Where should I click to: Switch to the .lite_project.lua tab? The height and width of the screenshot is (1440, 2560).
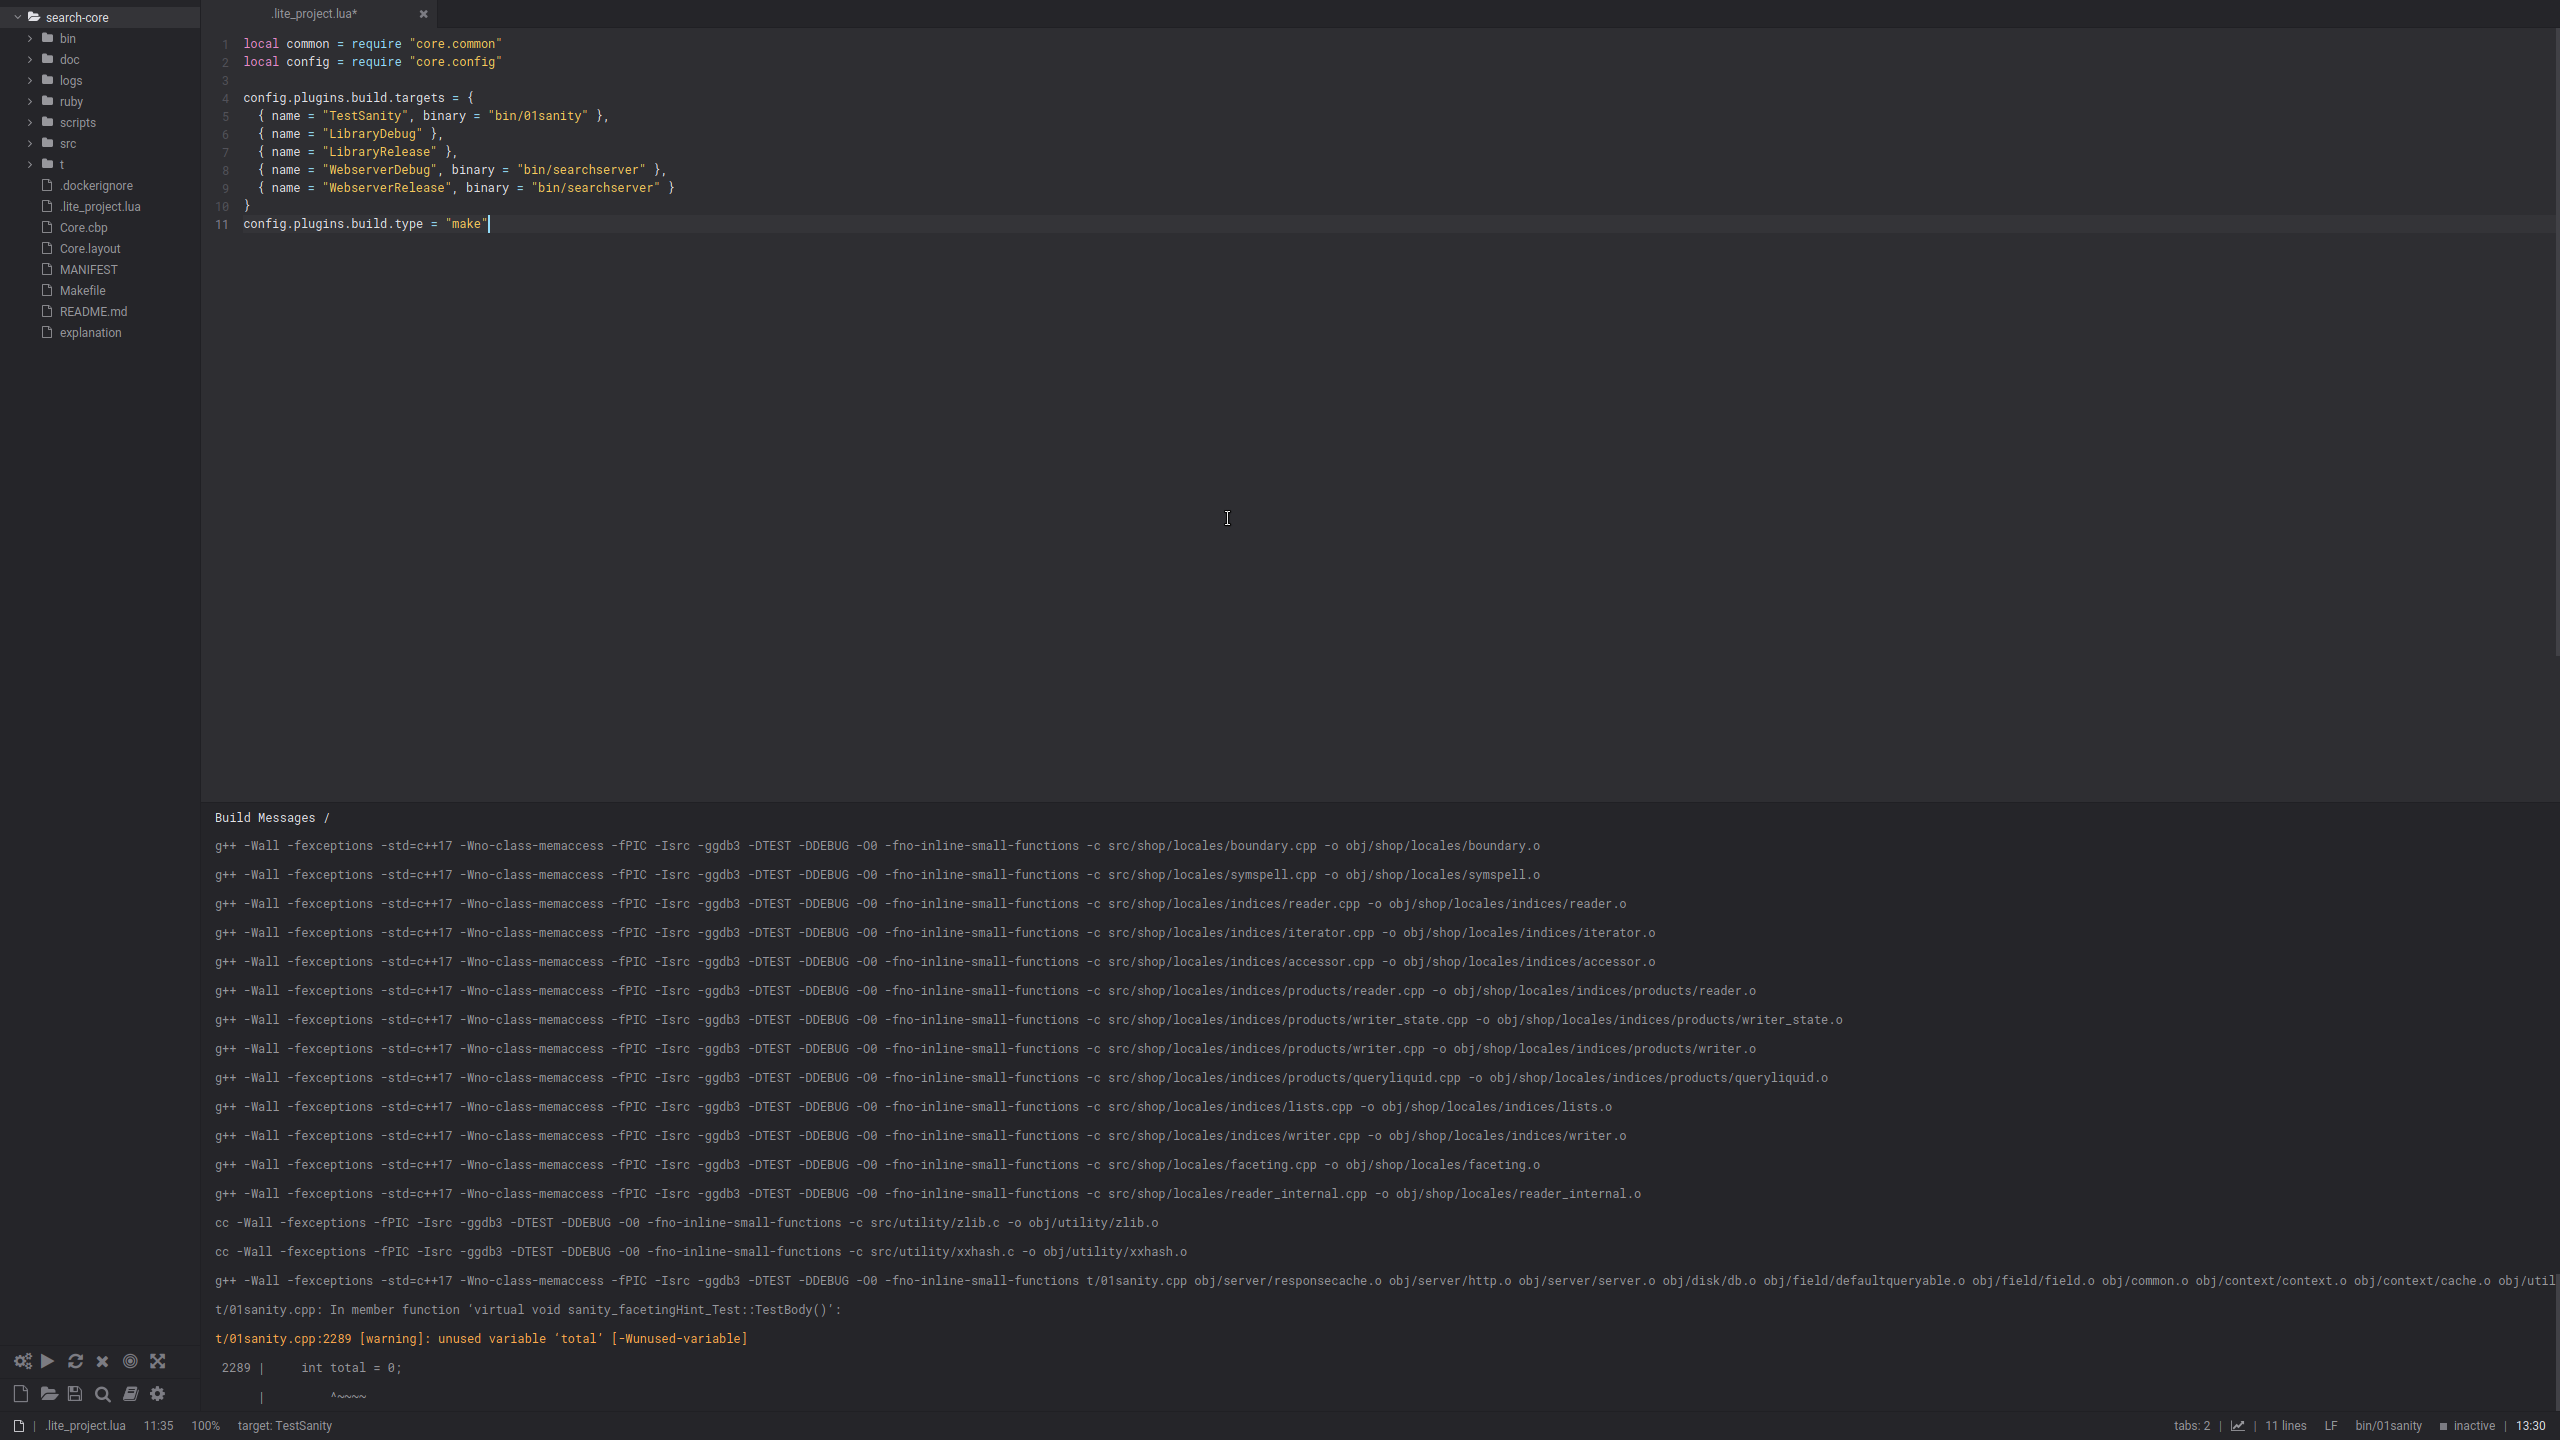click(314, 14)
